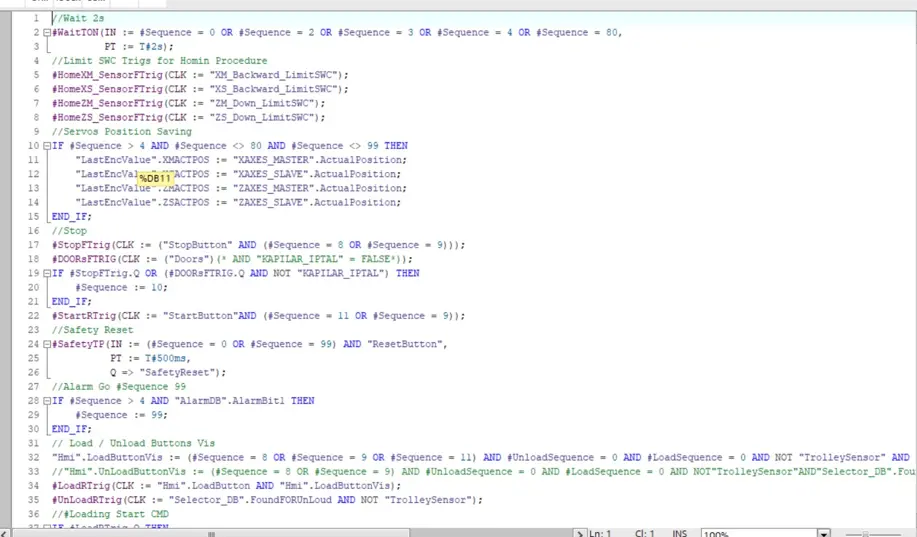917x537 pixels.
Task: Collapse the #SafetyTP block on line 24
Action: 46,344
